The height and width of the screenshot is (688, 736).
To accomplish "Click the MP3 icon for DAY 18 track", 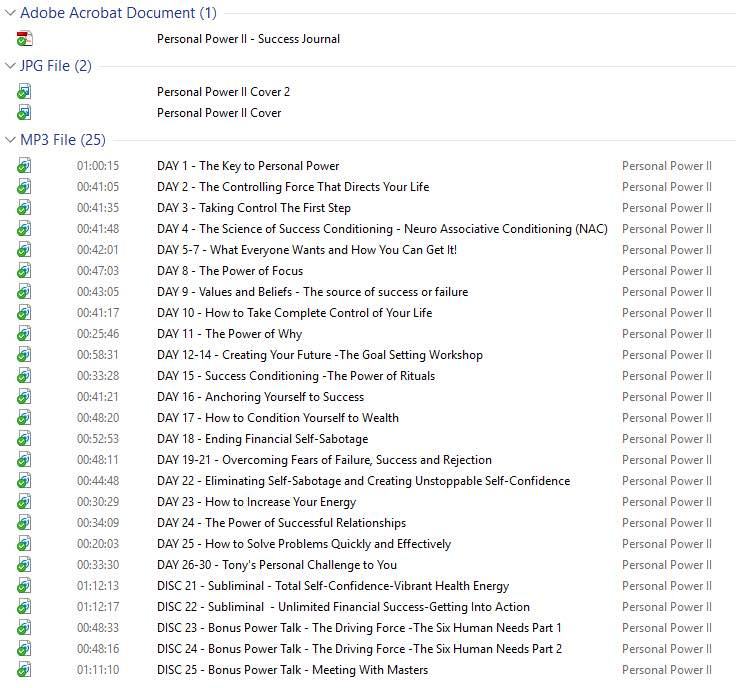I will point(24,439).
